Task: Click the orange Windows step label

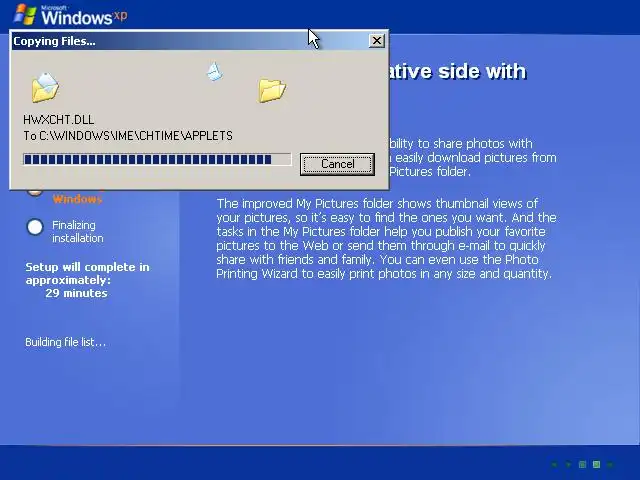Action: point(77,199)
